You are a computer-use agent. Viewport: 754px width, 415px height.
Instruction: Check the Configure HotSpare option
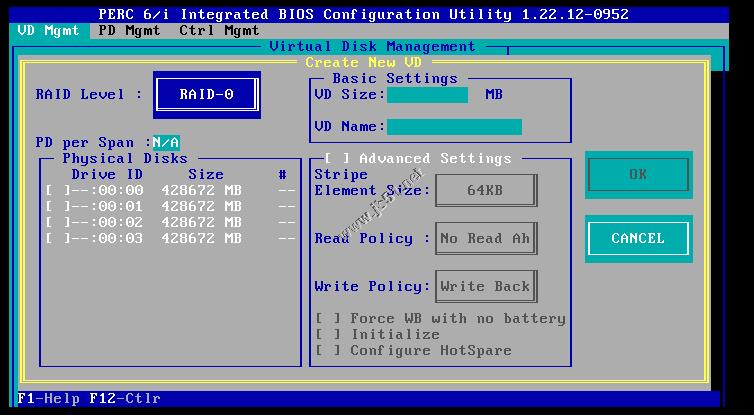pyautogui.click(x=329, y=351)
